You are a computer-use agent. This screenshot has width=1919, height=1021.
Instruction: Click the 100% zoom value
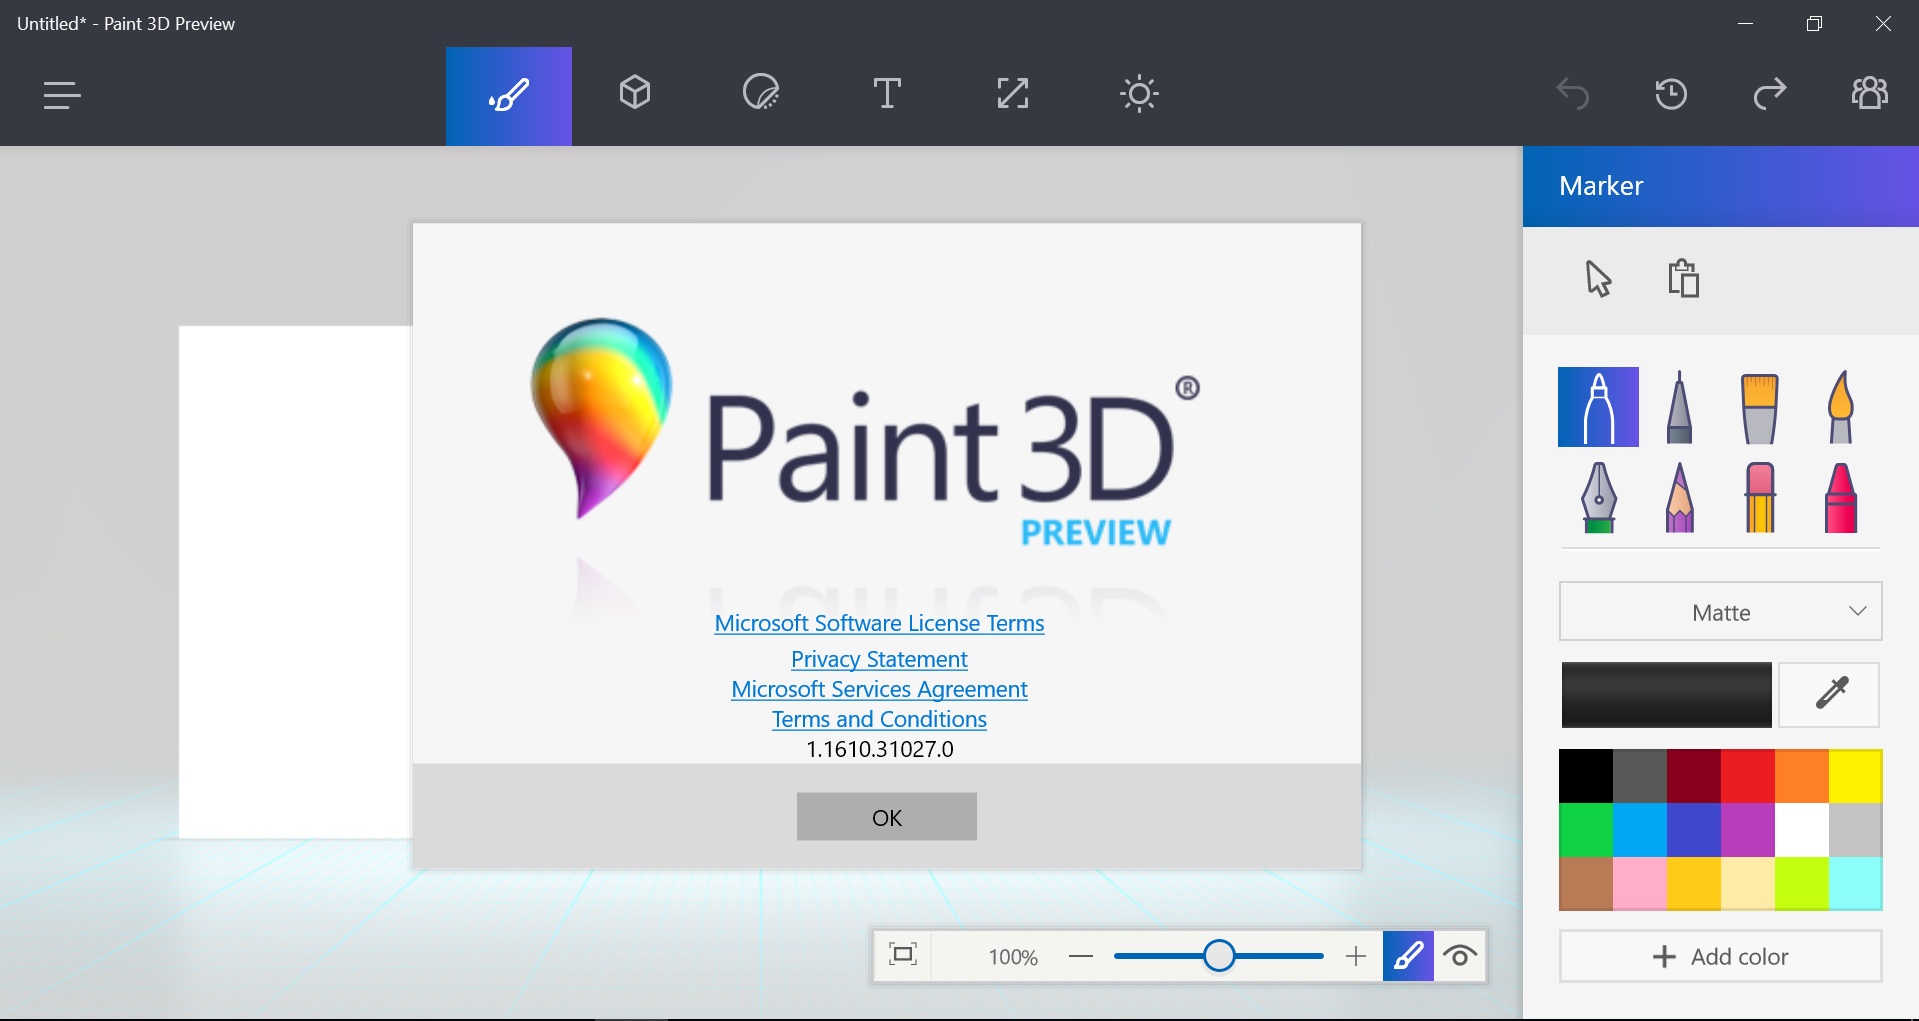click(x=1013, y=958)
